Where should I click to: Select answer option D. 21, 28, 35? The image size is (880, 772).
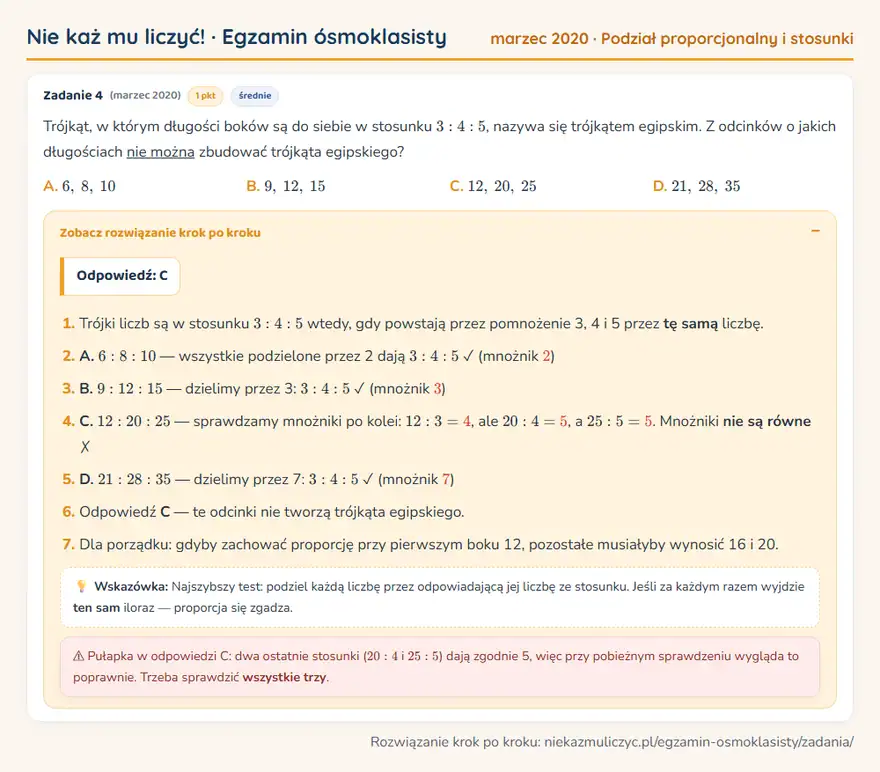[x=696, y=186]
